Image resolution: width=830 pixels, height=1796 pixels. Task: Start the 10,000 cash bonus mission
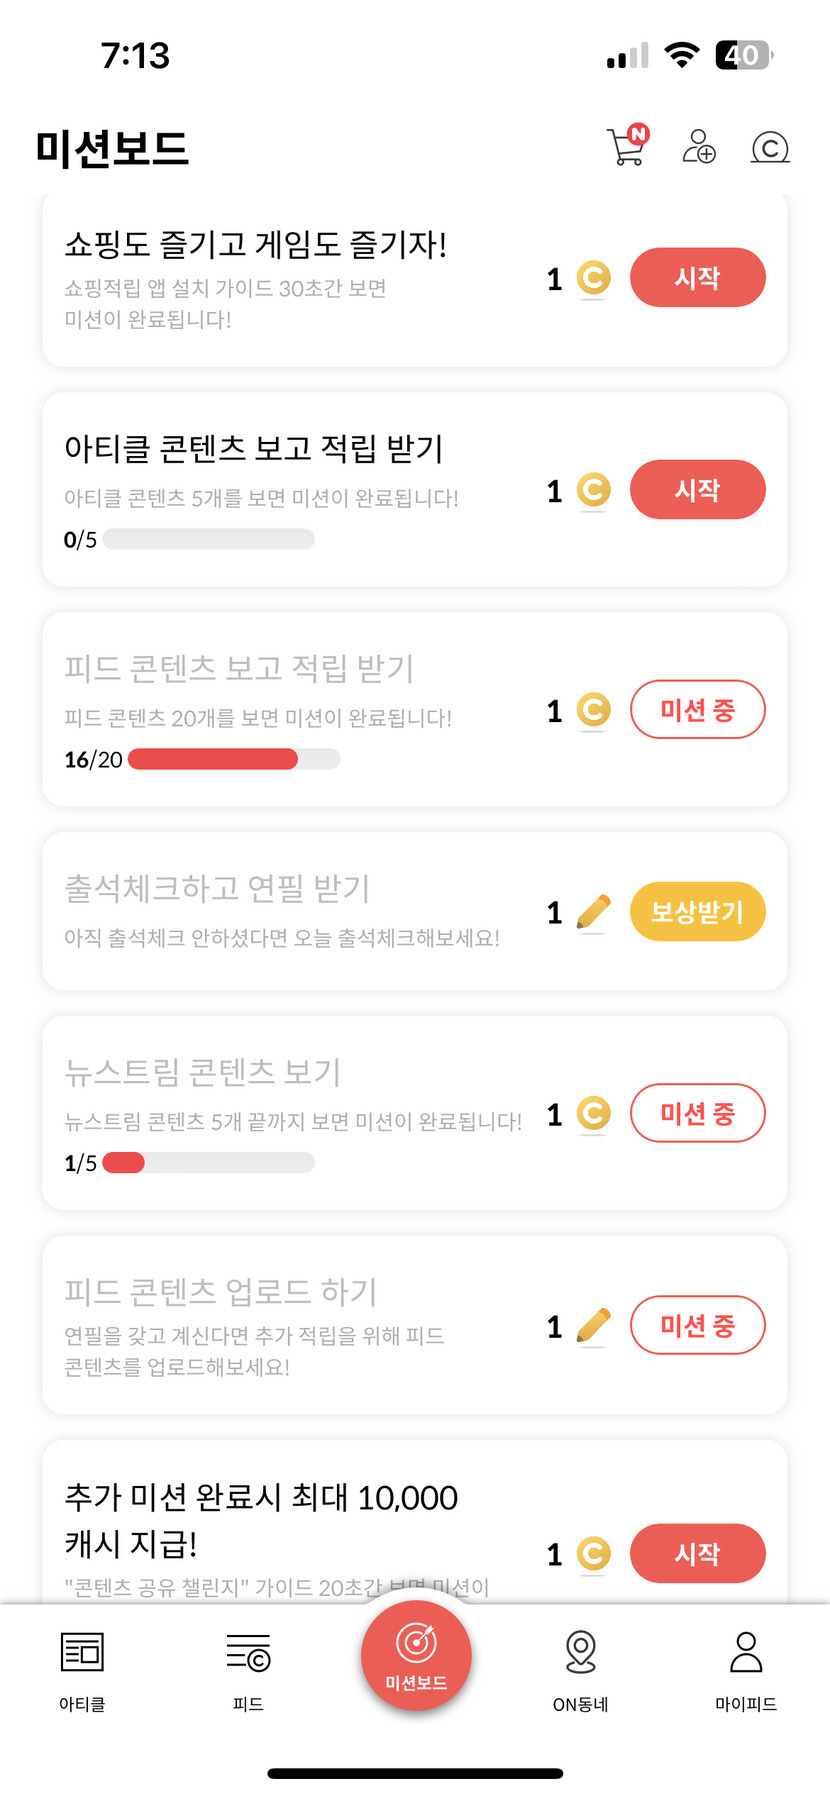tap(697, 1553)
